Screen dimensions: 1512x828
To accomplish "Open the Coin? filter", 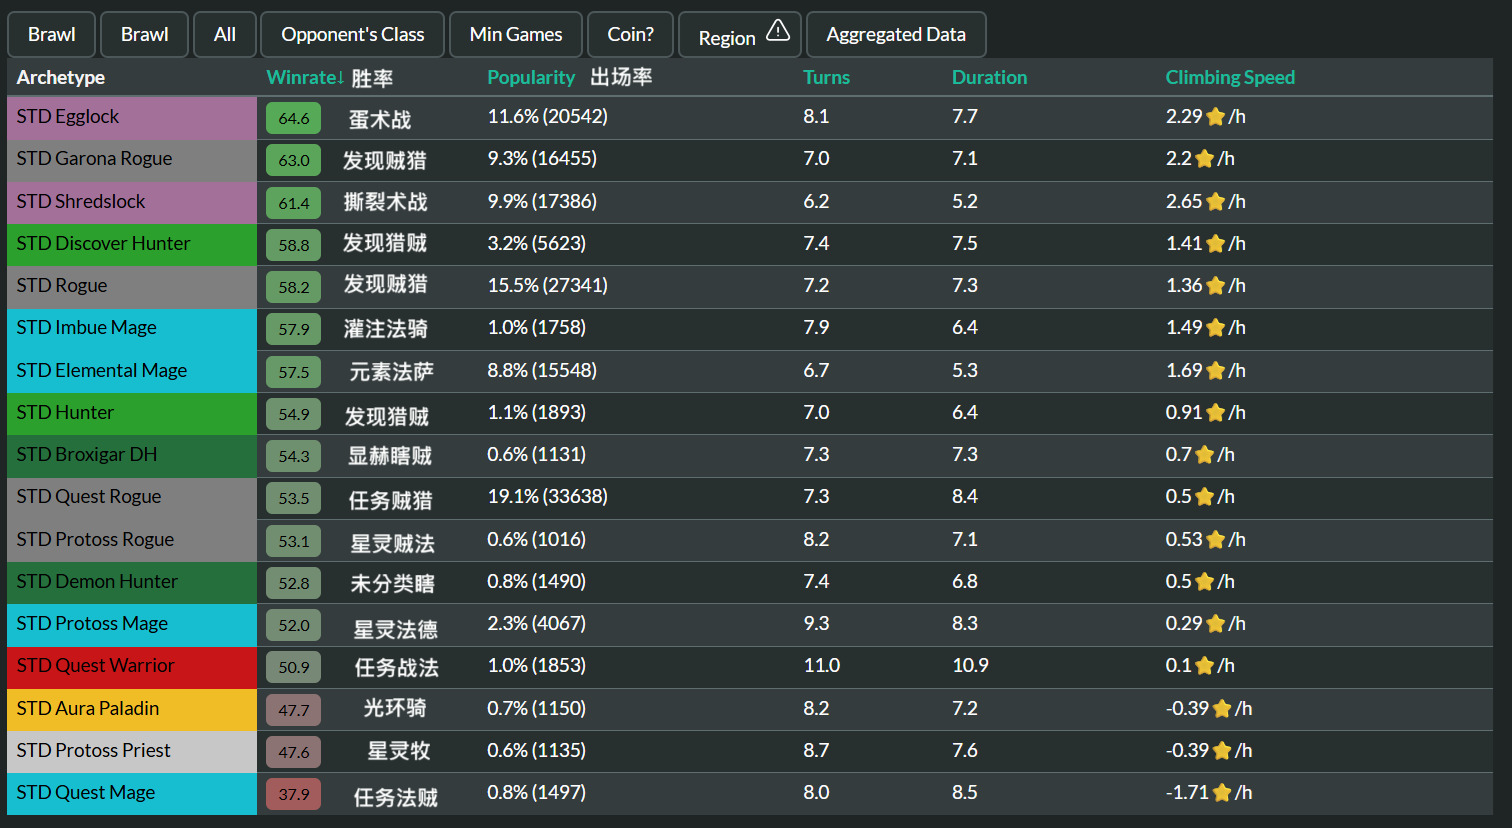I will point(630,35).
